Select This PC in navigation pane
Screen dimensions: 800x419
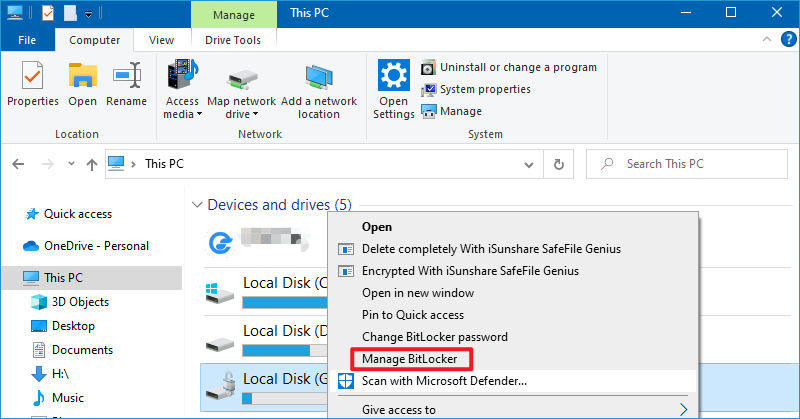click(x=92, y=278)
